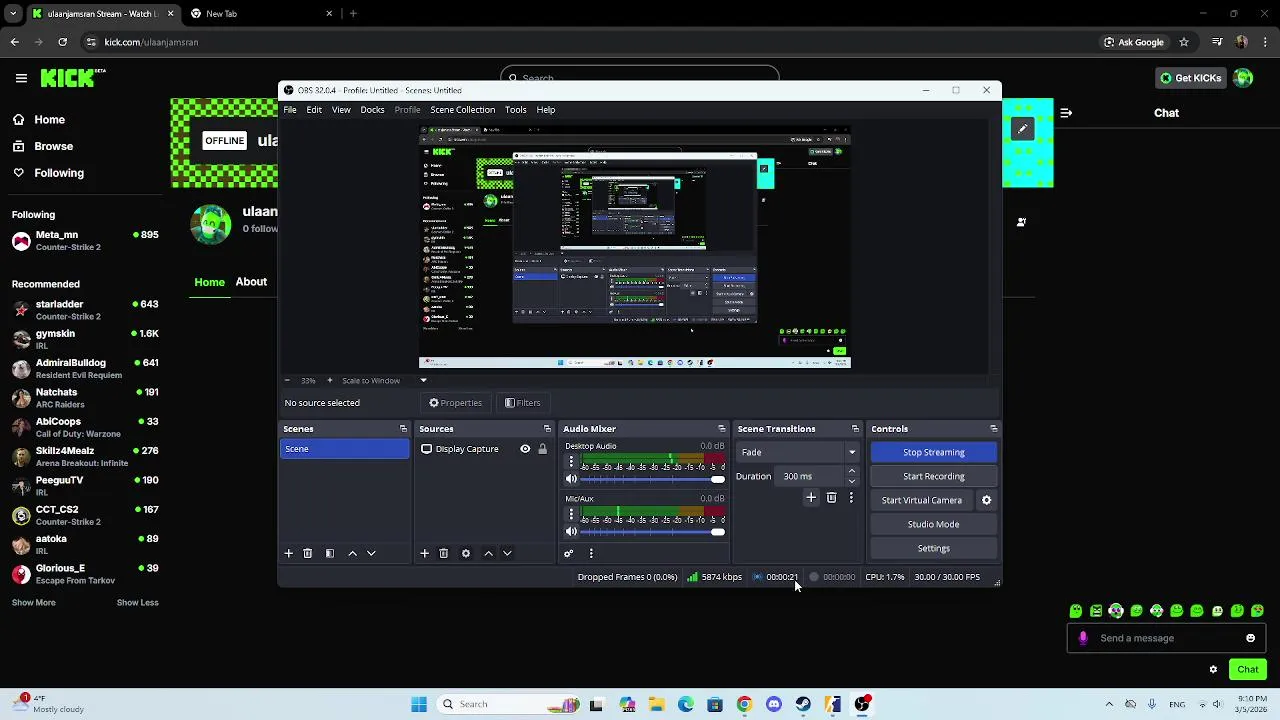Open Discord from the taskbar
The image size is (1280, 720).
coord(774,704)
